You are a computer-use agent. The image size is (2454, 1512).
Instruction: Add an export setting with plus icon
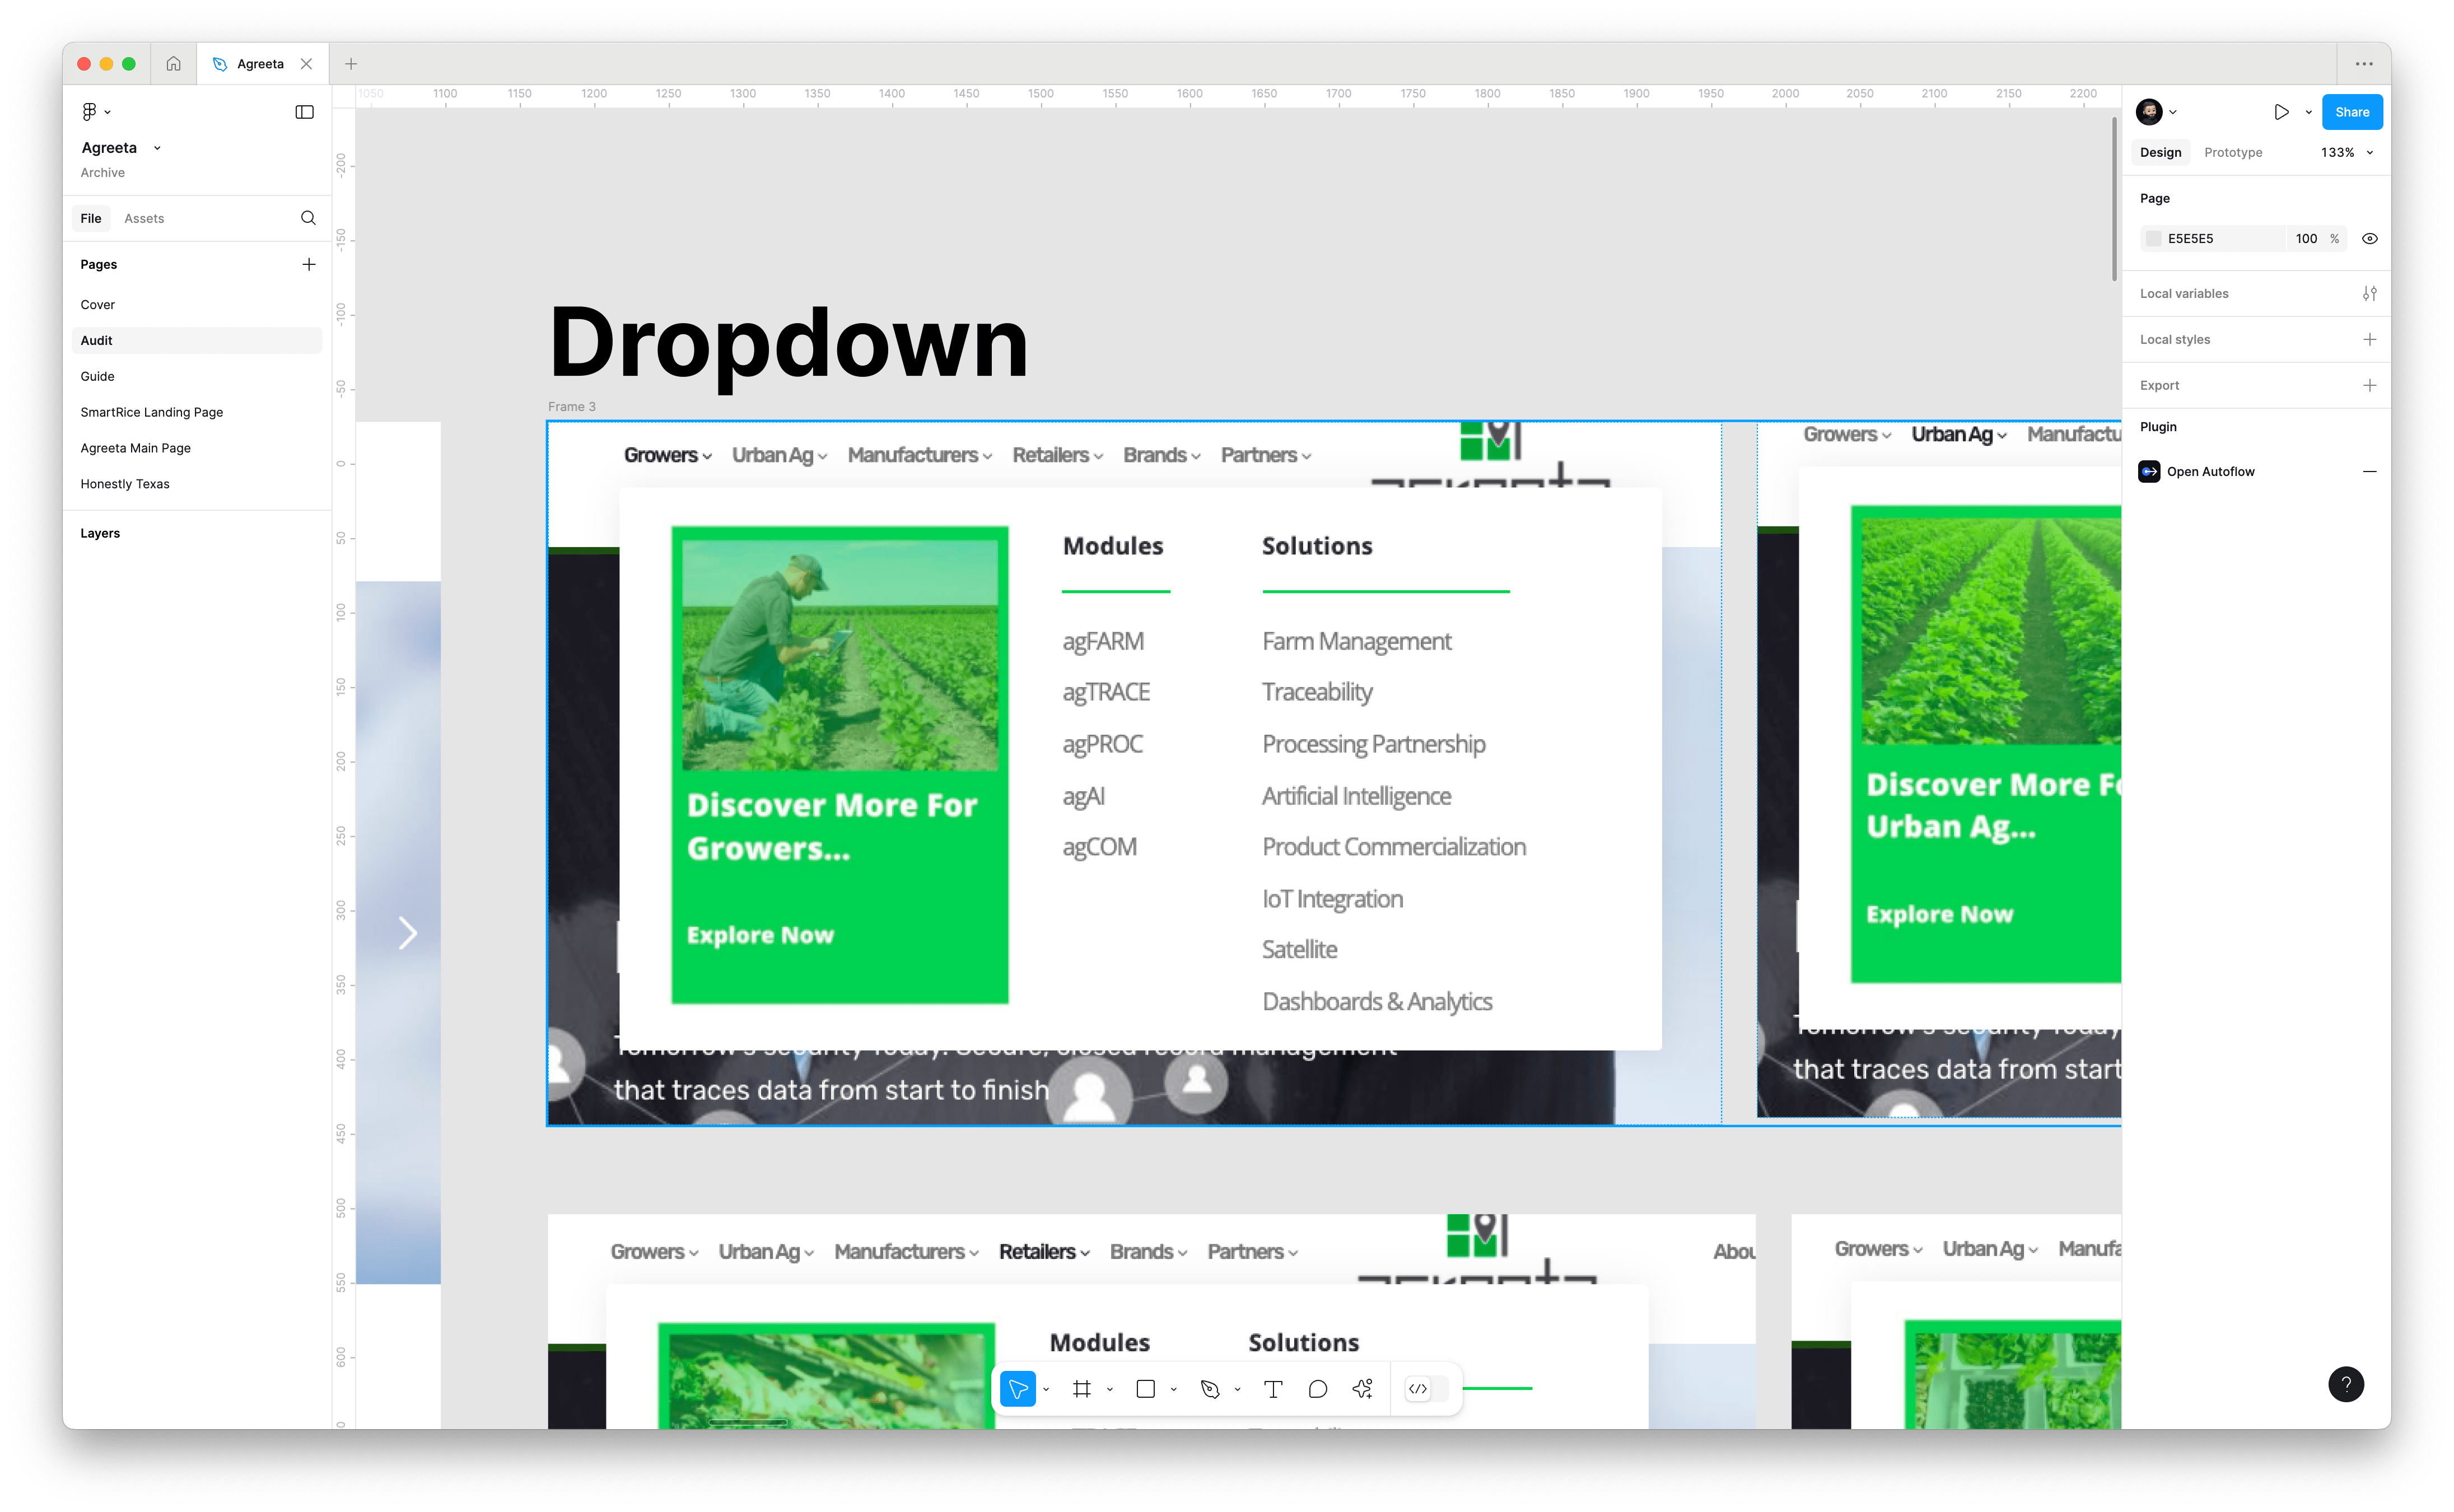point(2369,385)
